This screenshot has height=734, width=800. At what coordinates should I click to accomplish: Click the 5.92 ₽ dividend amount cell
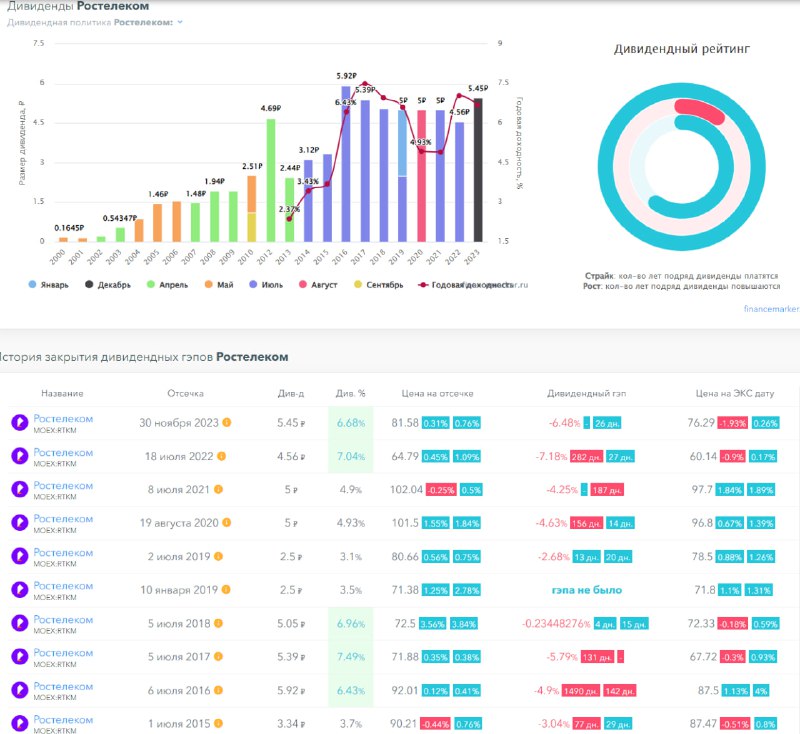pos(291,691)
